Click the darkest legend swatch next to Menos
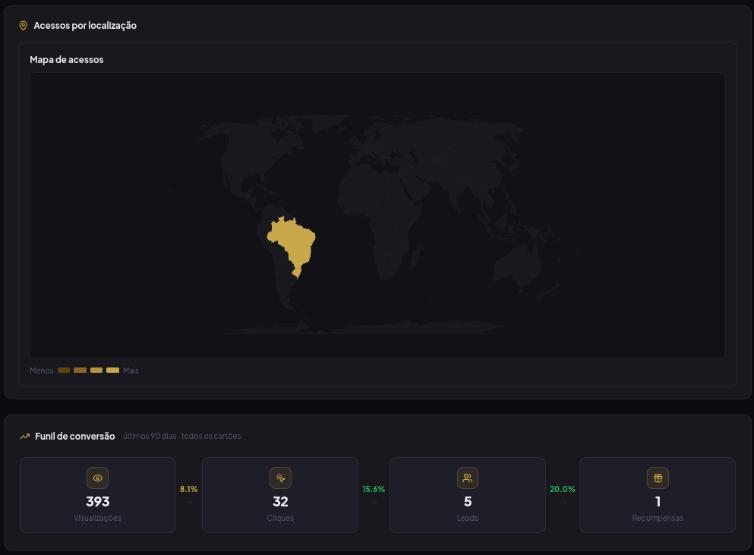Viewport: 754px width, 555px height. point(64,370)
